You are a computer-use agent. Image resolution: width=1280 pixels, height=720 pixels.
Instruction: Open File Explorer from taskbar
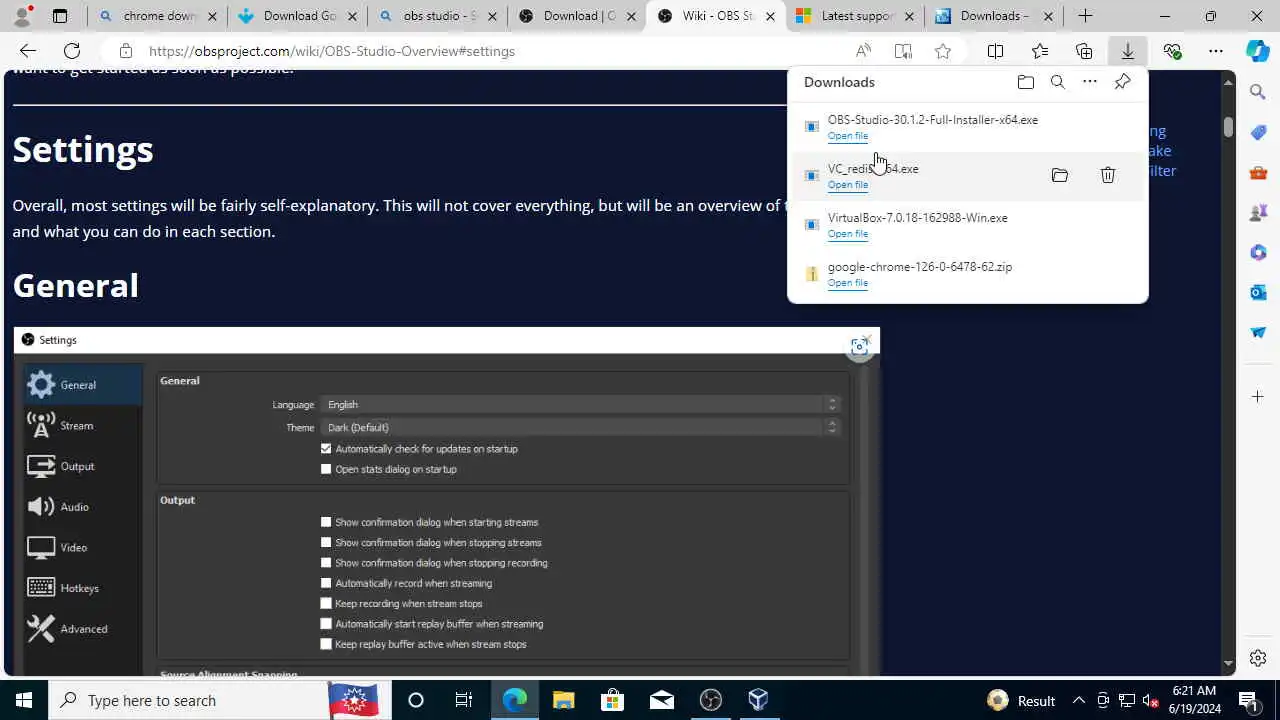(563, 700)
